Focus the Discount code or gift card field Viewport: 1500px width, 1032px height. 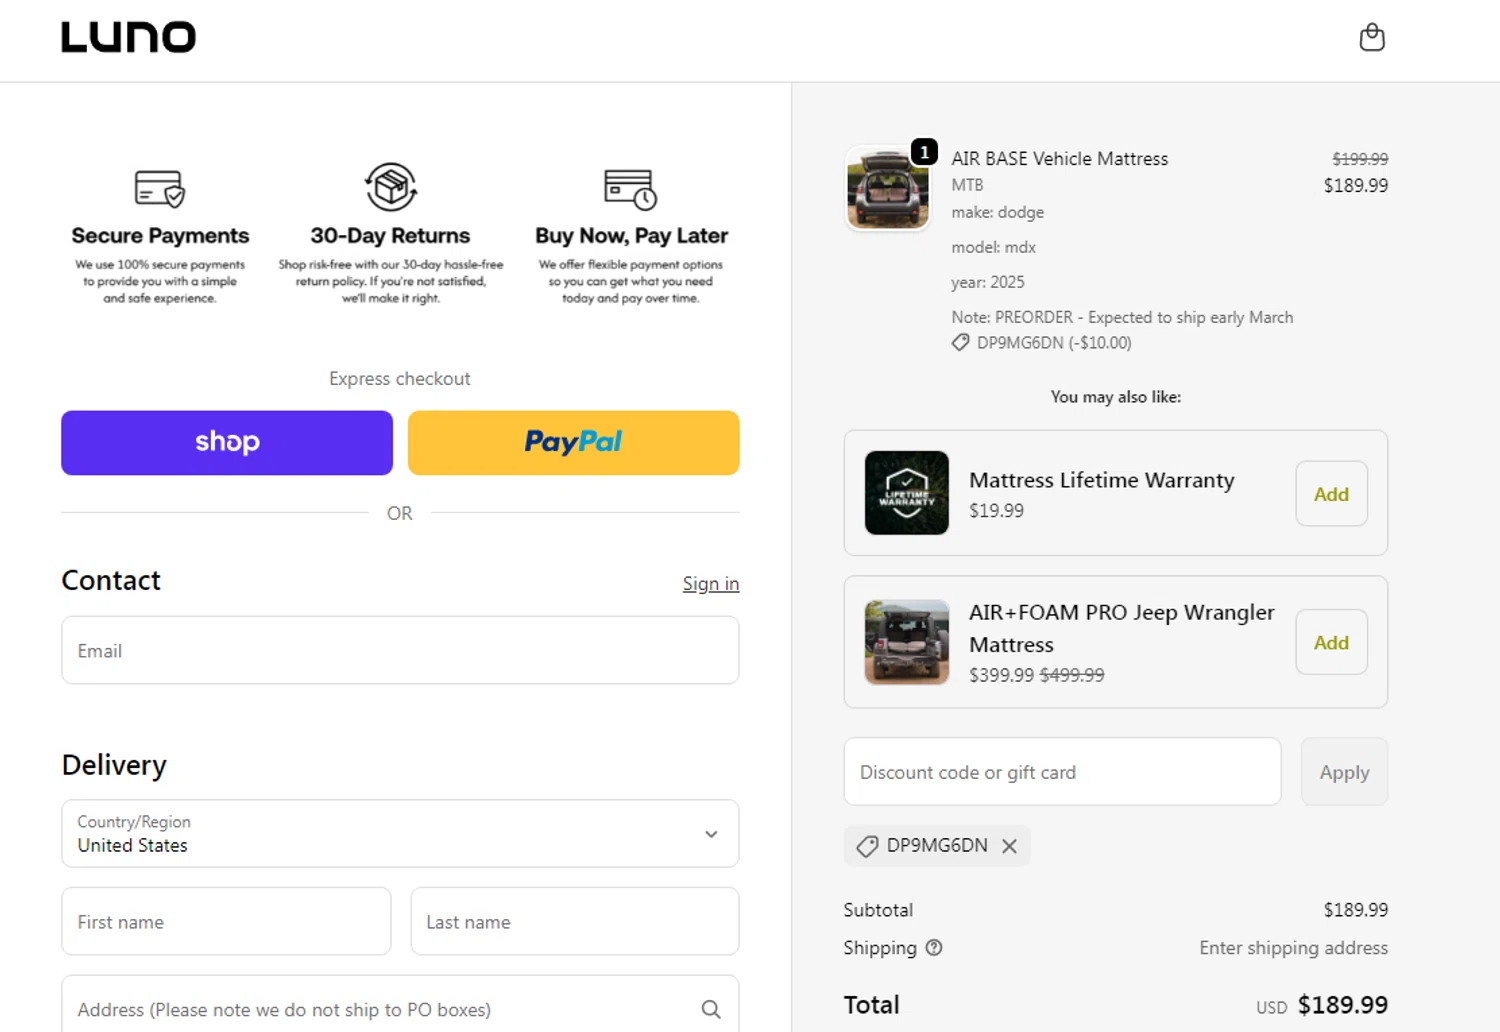[x=1062, y=772]
